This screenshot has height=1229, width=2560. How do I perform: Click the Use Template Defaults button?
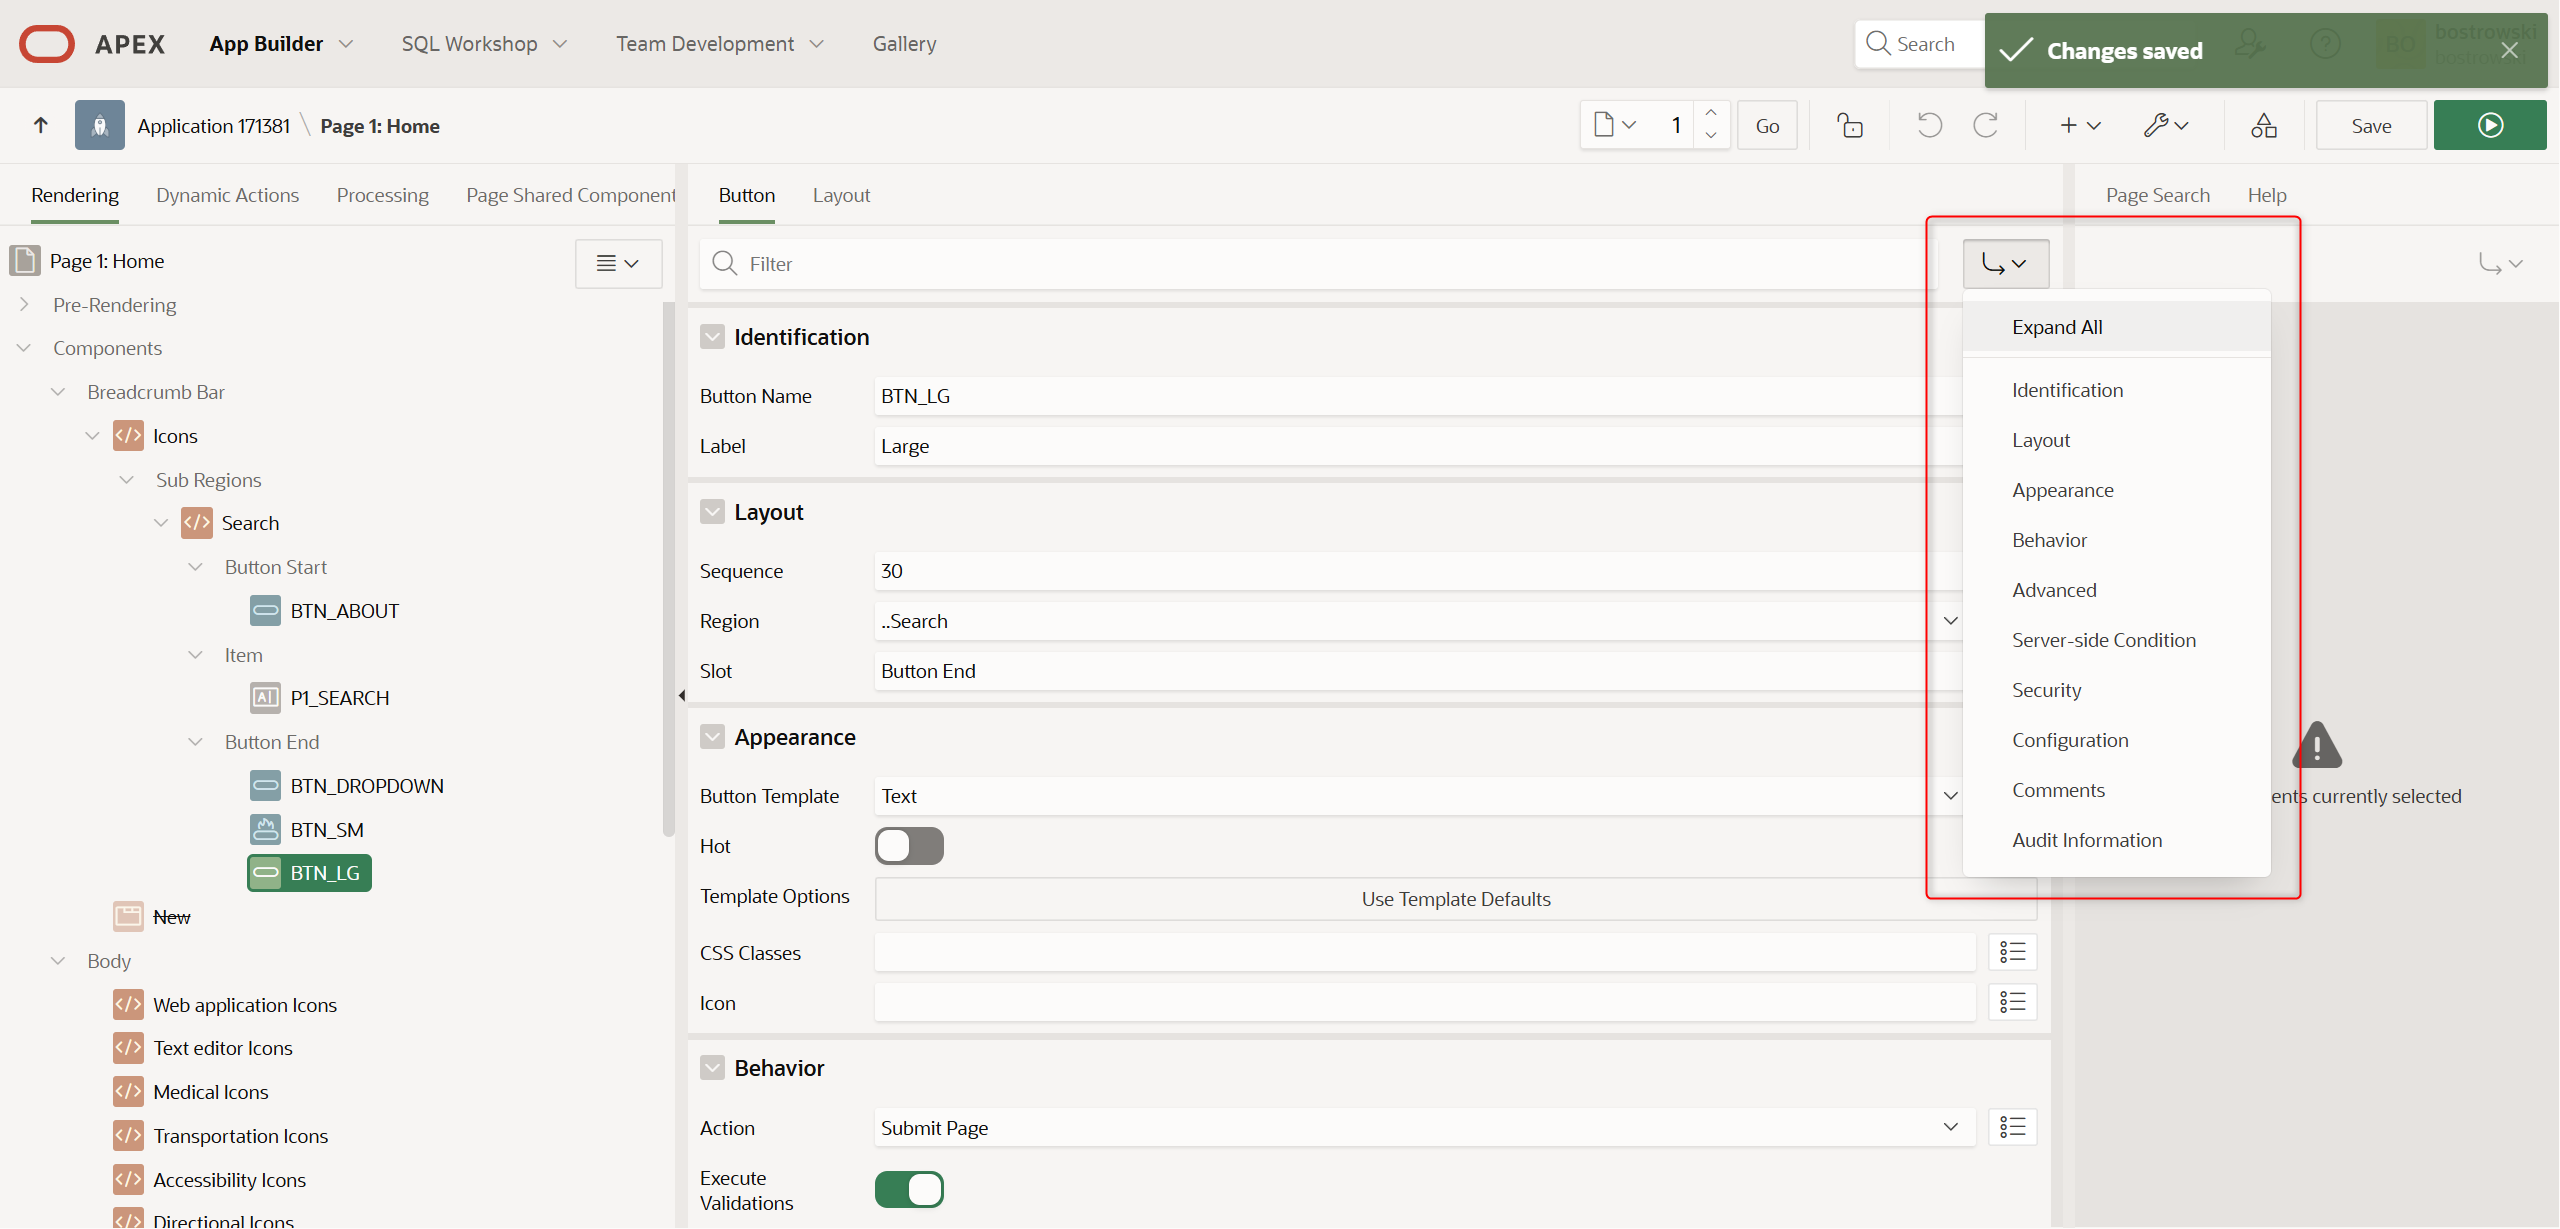point(1454,899)
